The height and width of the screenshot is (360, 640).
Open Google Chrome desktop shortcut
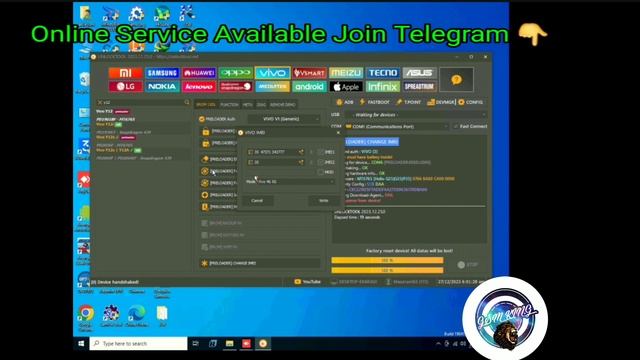click(x=86, y=317)
